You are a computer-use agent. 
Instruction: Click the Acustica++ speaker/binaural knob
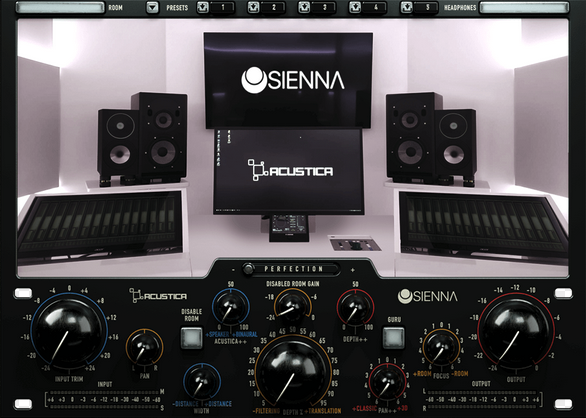(231, 308)
